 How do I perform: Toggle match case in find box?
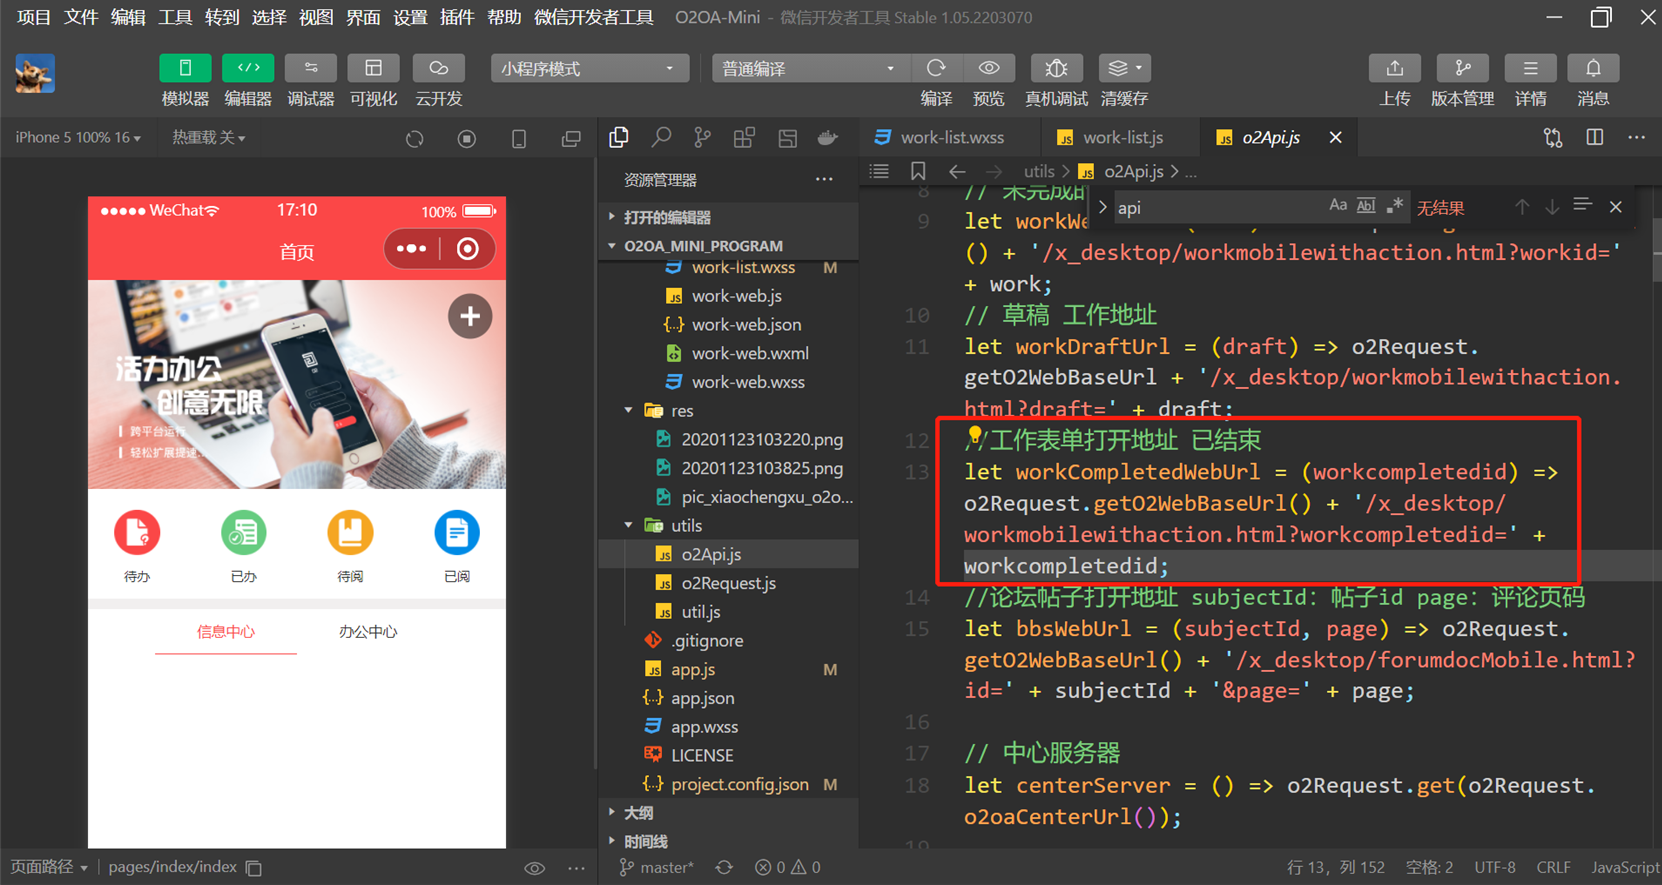(1337, 206)
